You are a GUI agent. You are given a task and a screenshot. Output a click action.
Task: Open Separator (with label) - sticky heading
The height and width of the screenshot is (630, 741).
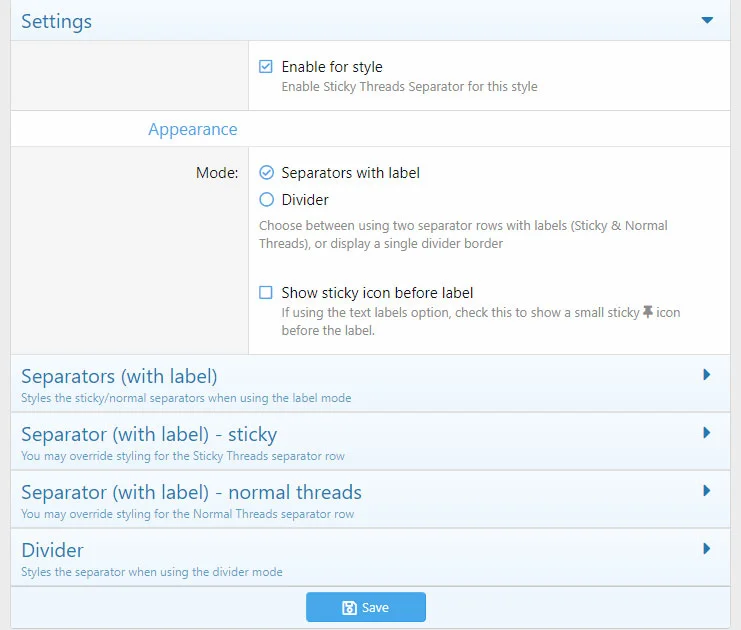(x=149, y=435)
